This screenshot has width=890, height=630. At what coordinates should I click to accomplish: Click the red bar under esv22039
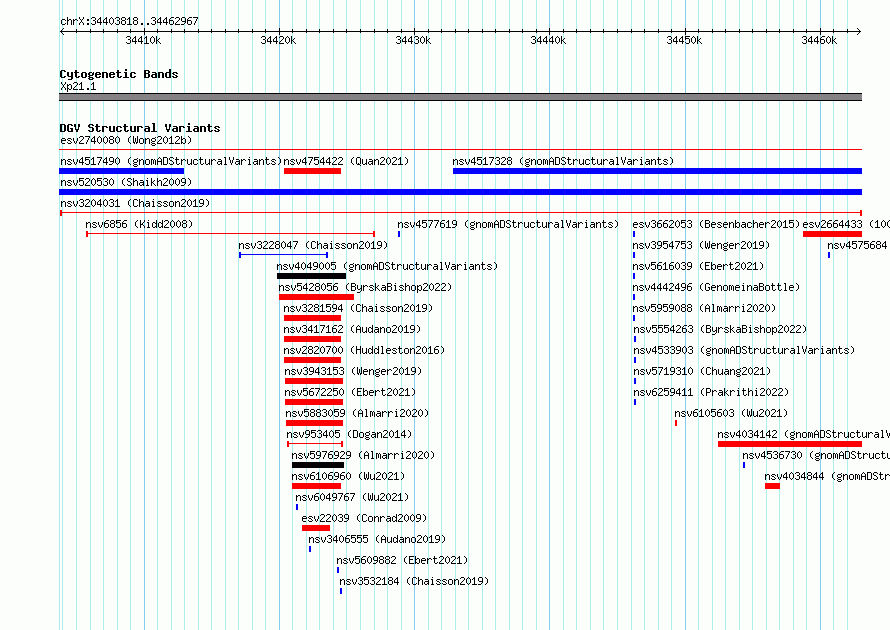click(x=316, y=528)
